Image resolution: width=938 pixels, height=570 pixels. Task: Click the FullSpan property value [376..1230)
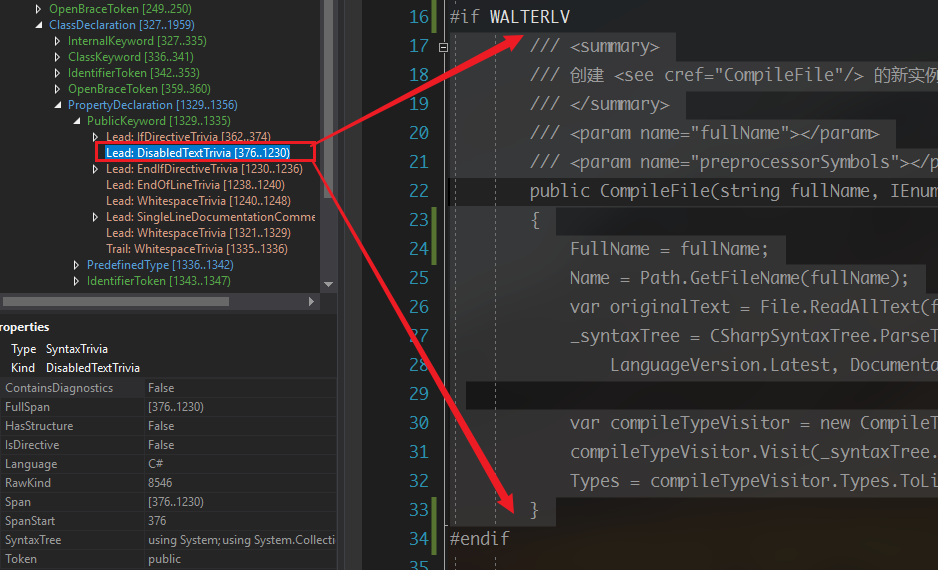tap(176, 407)
